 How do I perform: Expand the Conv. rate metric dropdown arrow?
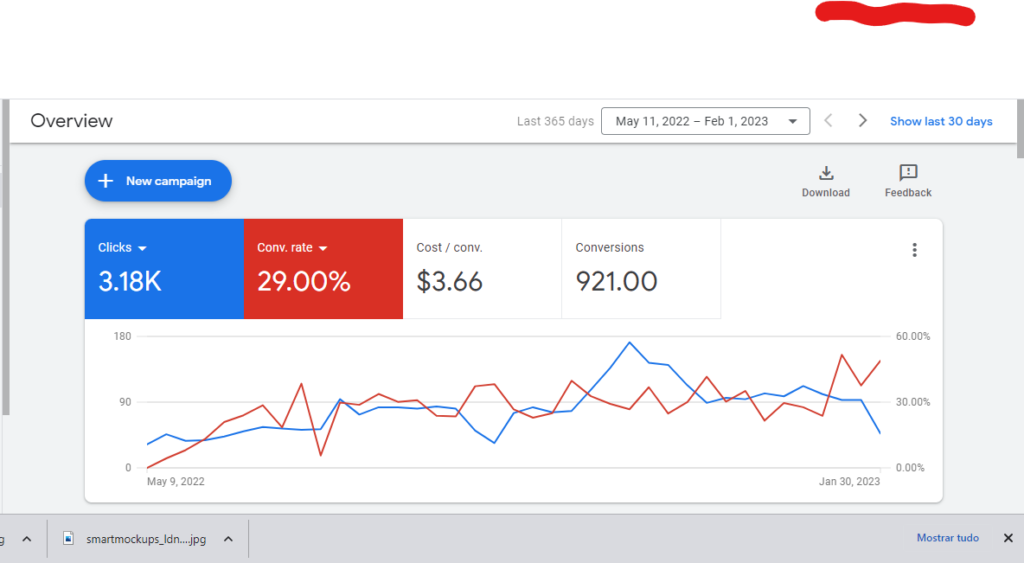(x=324, y=248)
